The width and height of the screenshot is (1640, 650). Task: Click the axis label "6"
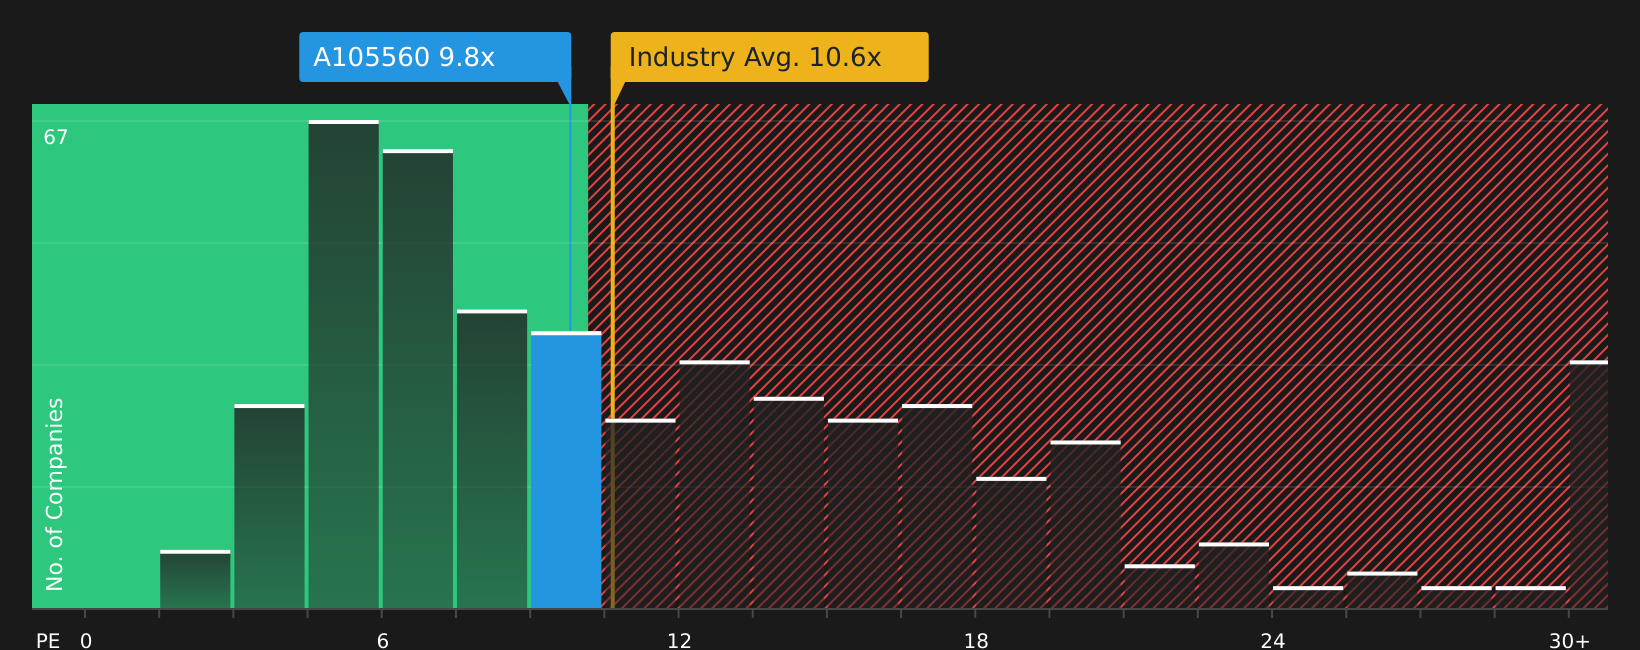tap(383, 641)
